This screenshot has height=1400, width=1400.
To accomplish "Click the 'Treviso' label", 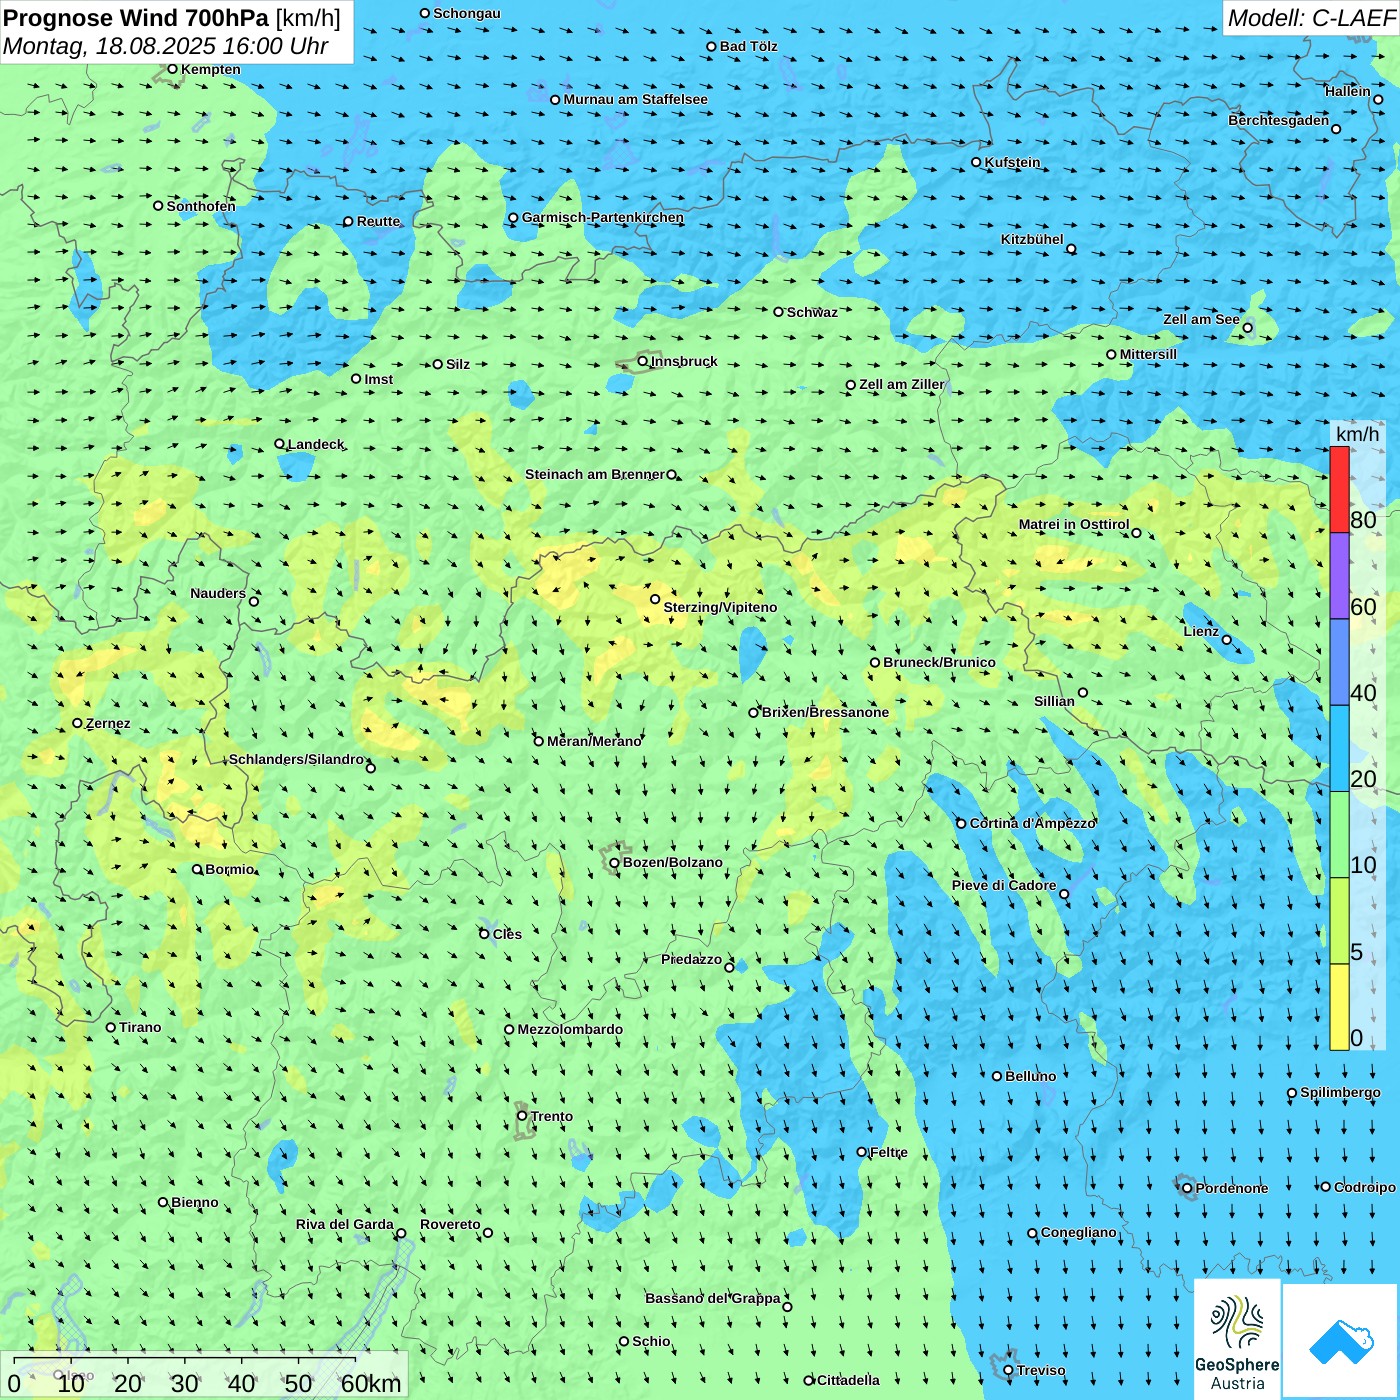I will (x=1041, y=1370).
